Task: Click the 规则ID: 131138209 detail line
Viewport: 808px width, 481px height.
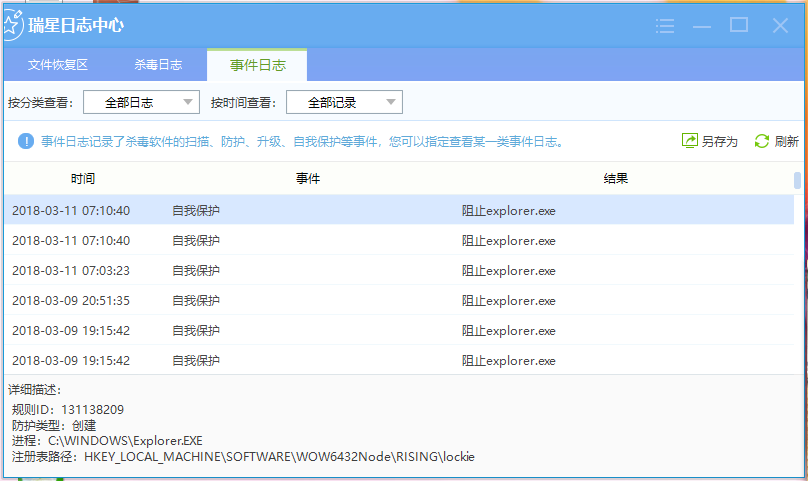Action: point(68,409)
